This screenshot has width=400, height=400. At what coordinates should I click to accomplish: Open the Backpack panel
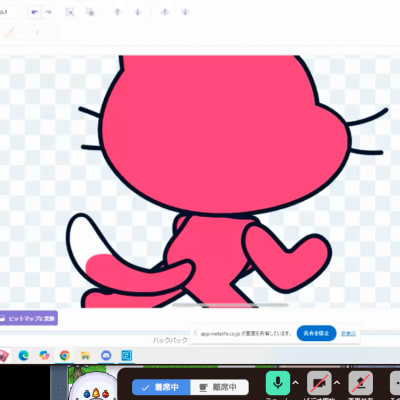coord(170,340)
